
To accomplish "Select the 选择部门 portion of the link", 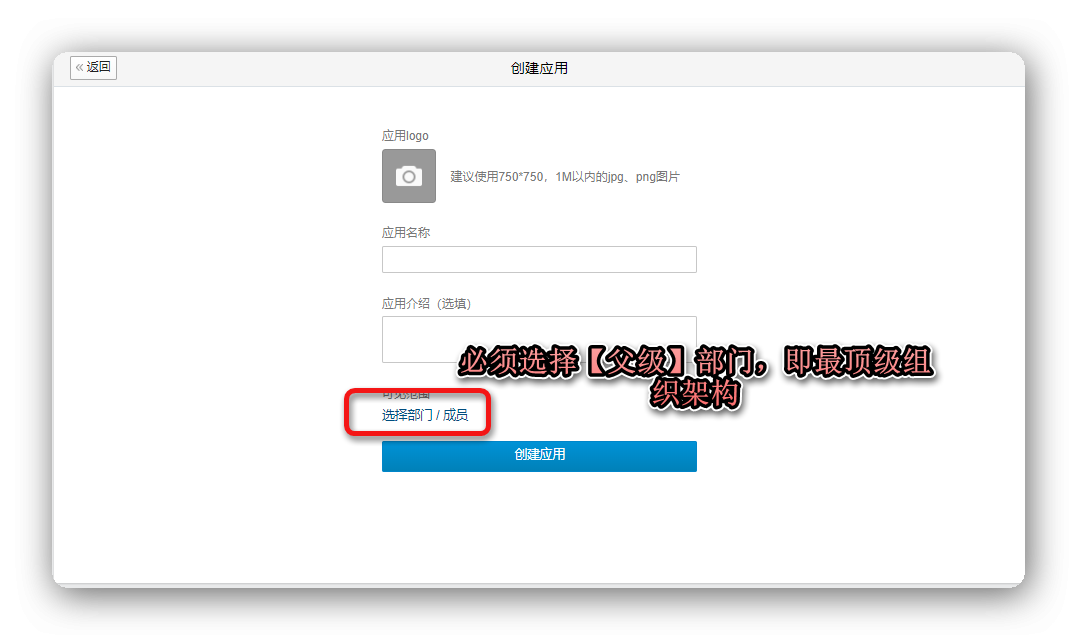I will [x=407, y=415].
